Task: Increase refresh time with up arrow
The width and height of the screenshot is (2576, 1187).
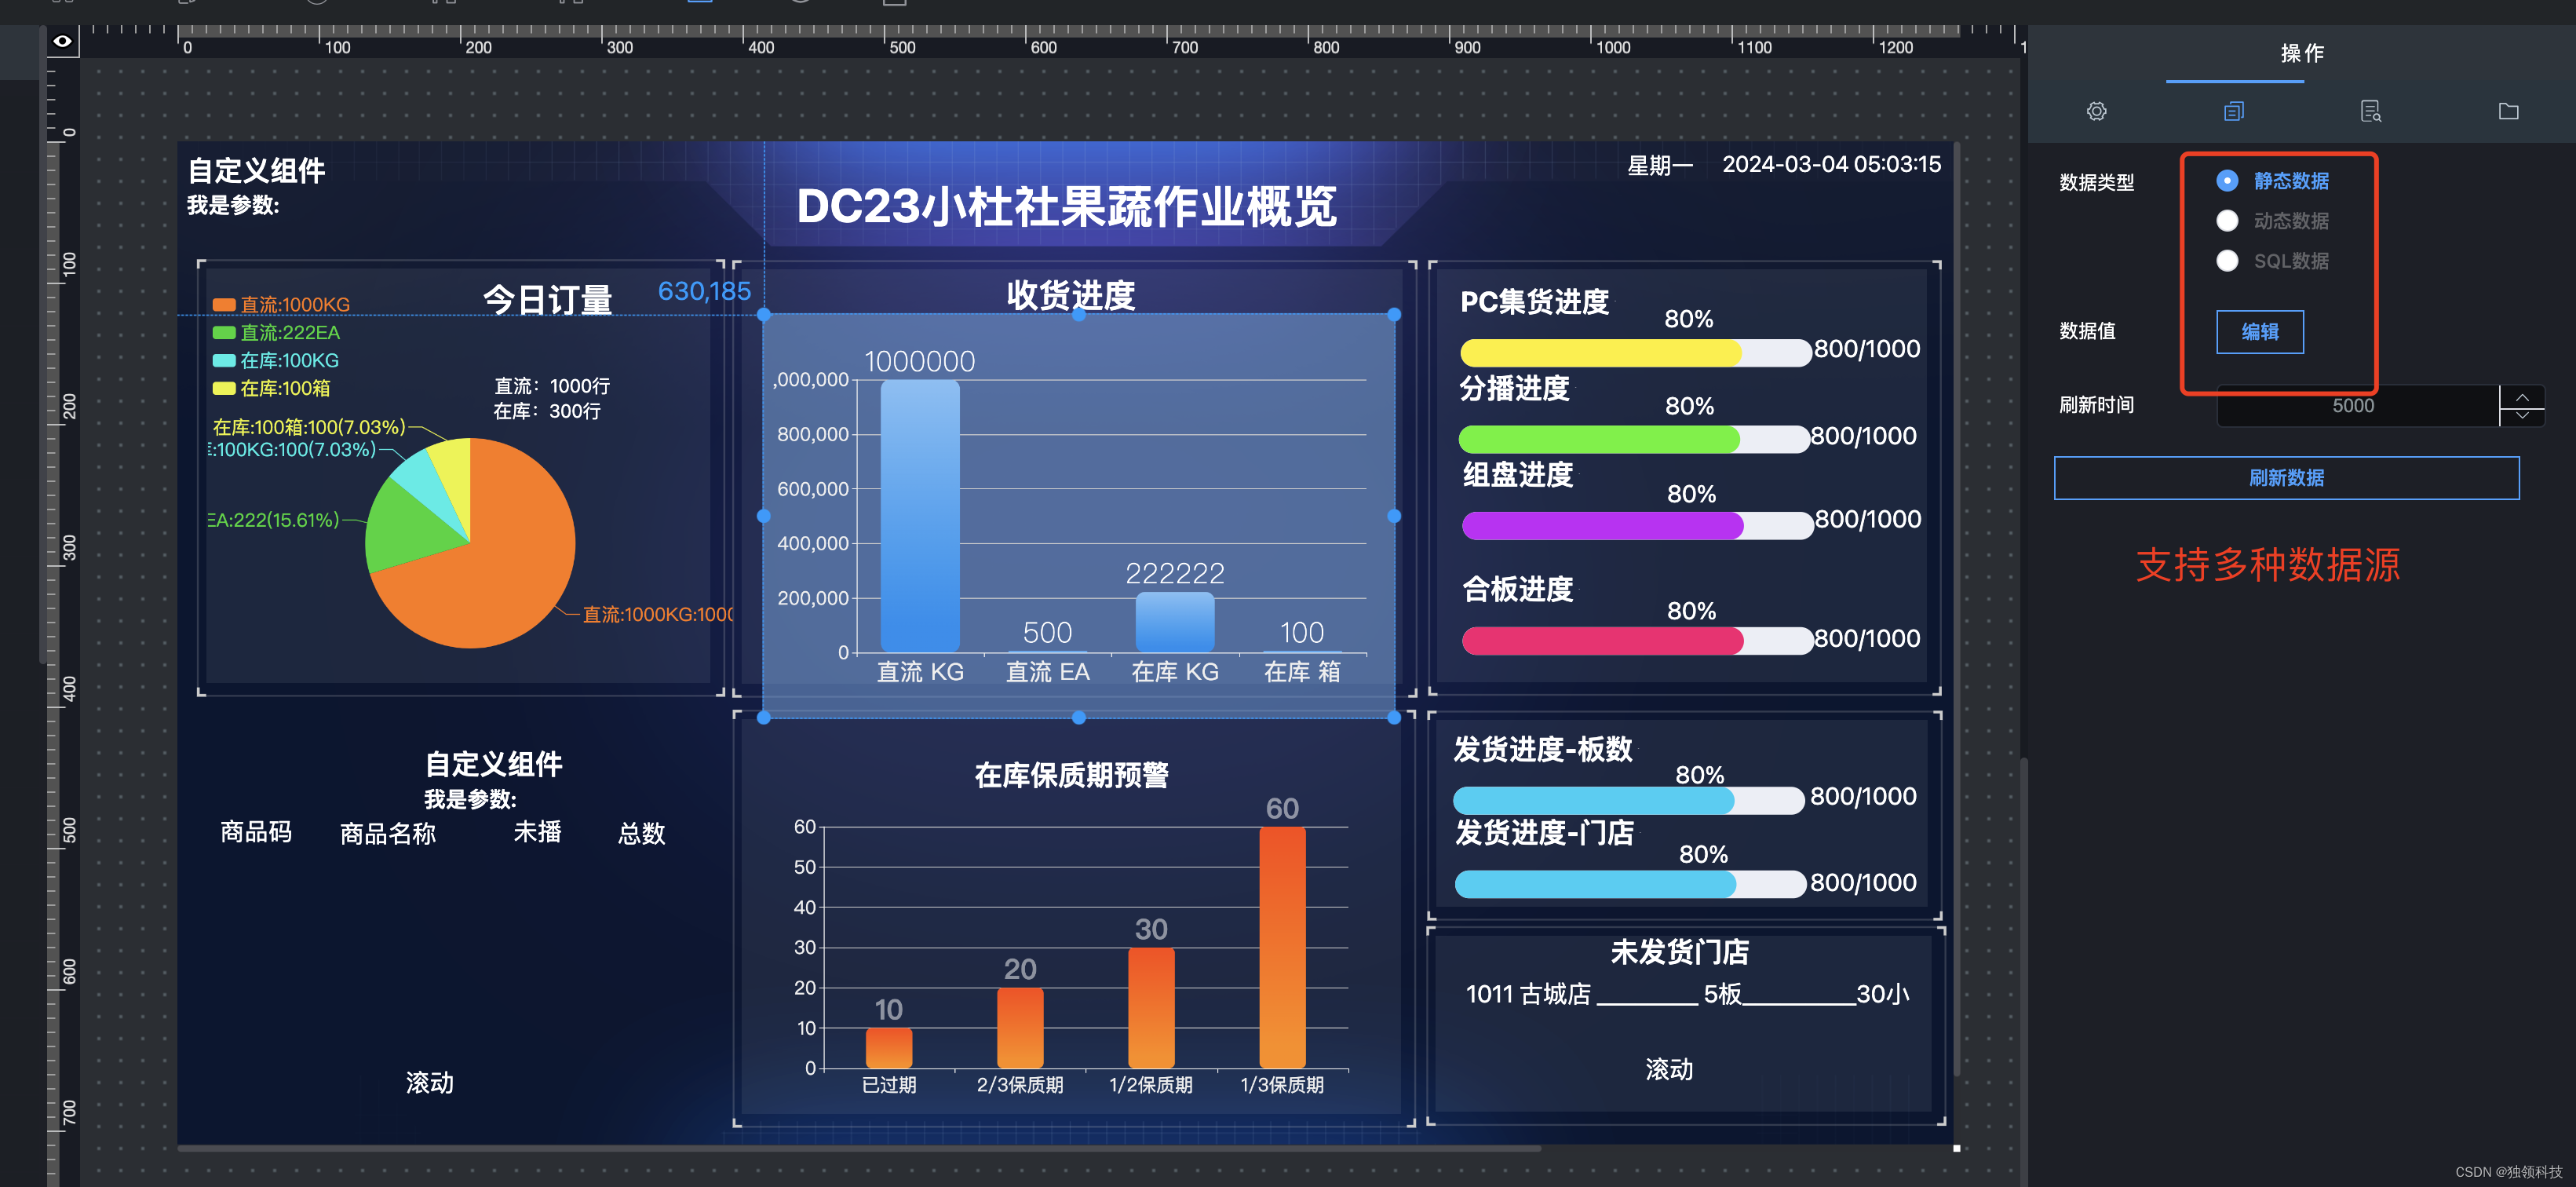Action: [x=2522, y=397]
